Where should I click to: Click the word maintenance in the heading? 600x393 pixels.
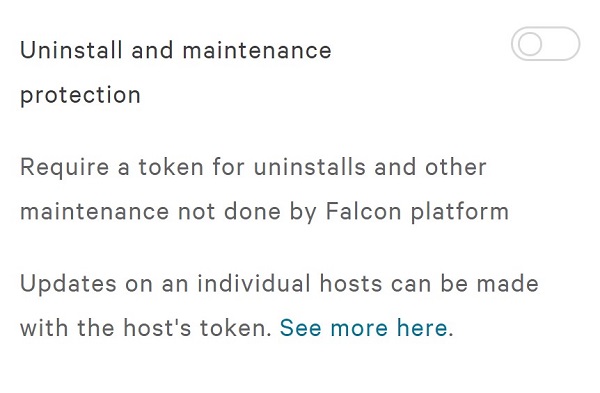[x=257, y=51]
